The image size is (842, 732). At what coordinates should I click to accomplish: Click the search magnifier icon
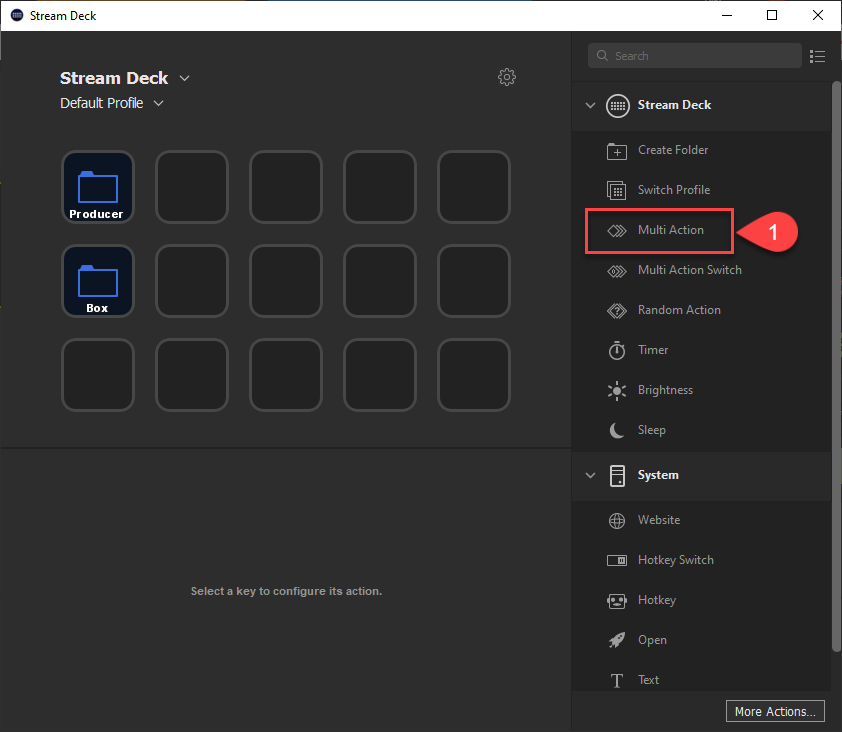coord(602,55)
